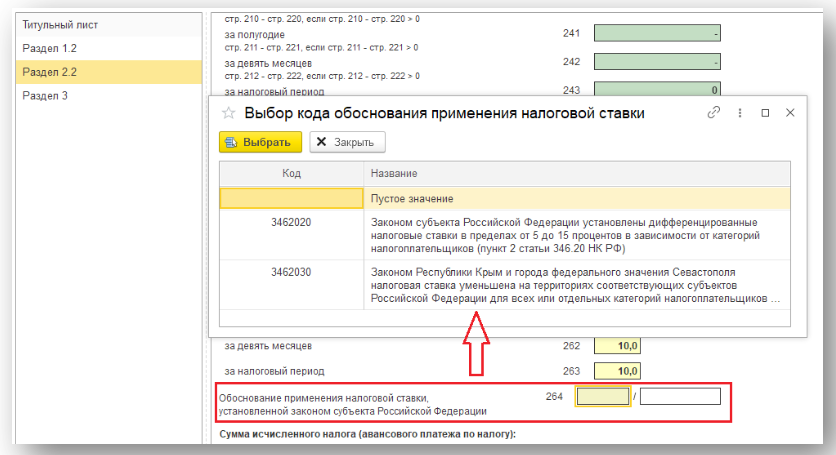Add dialog to favorites via star icon
The width and height of the screenshot is (836, 455).
click(228, 114)
